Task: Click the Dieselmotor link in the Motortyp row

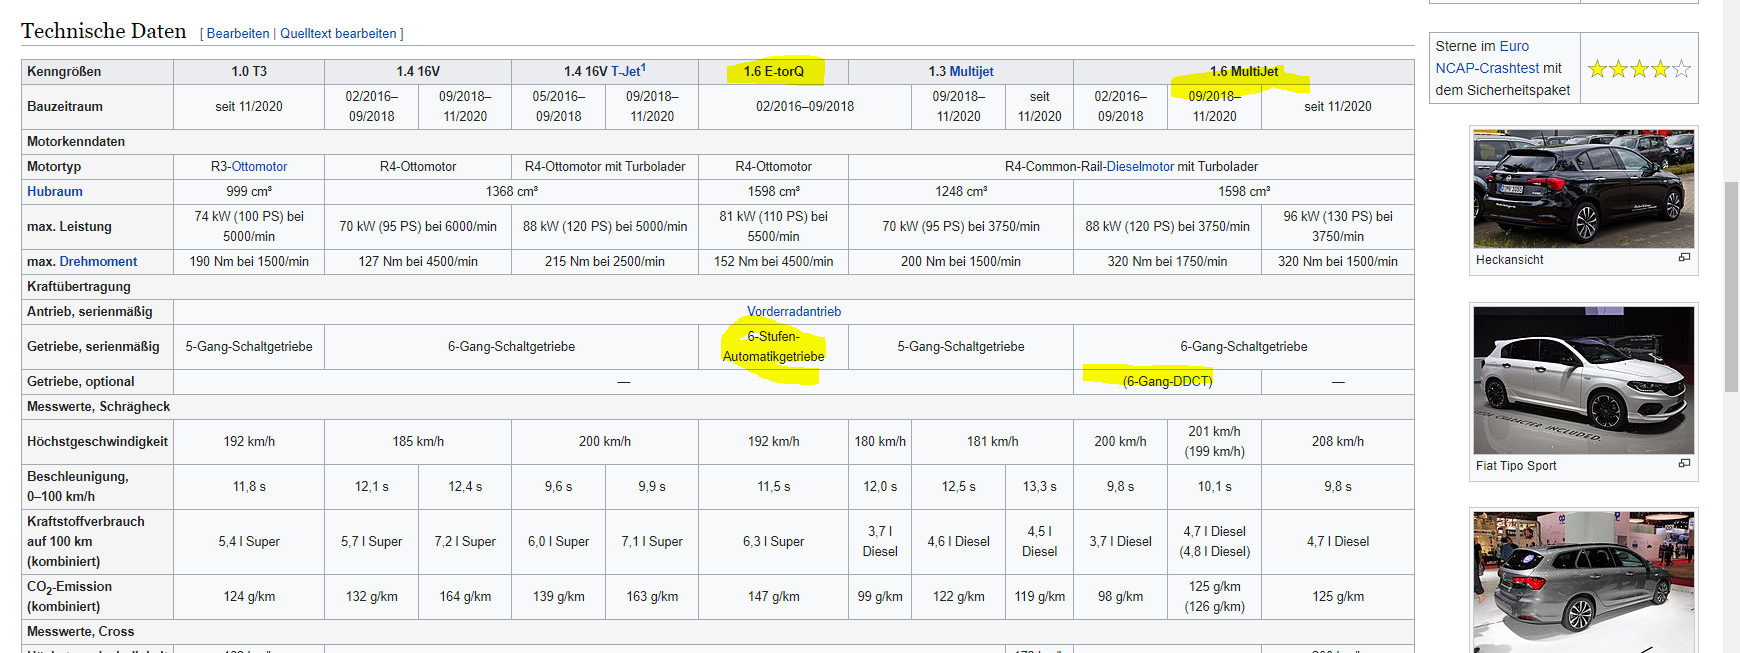Action: 1139,167
